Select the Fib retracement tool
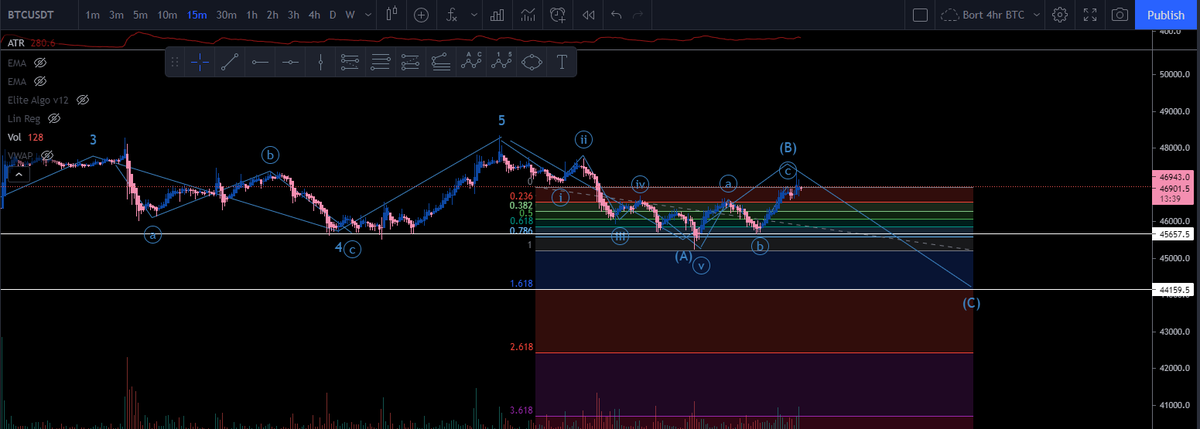 point(350,62)
